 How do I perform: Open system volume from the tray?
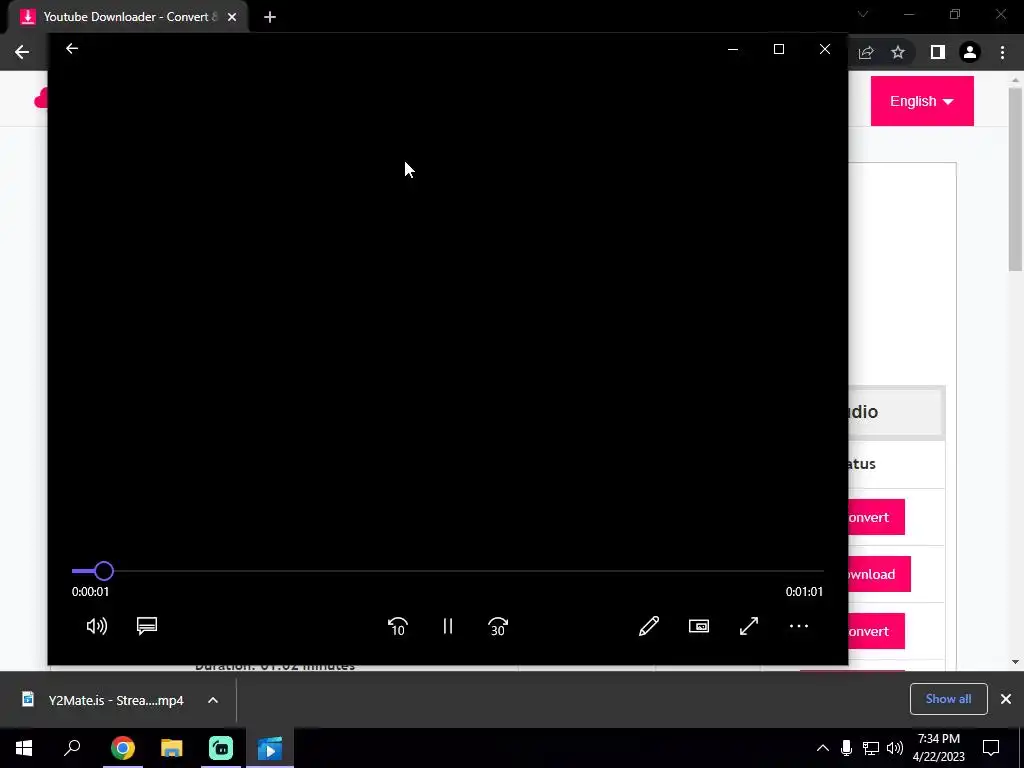click(x=895, y=748)
